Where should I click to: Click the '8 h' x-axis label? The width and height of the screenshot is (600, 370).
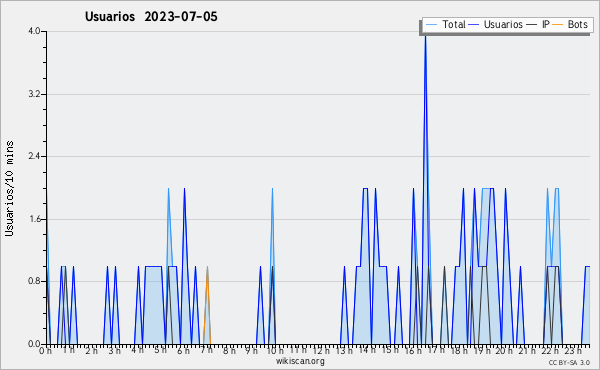click(x=229, y=350)
